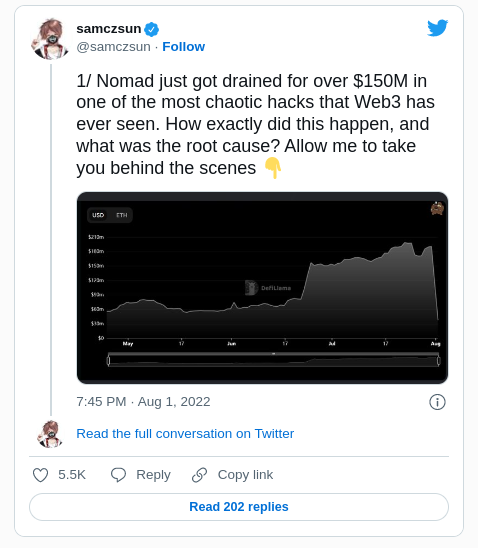Open the 7:45 PM Aug 1, 2022 timestamp
Screen dimensions: 478x548
[x=143, y=402]
